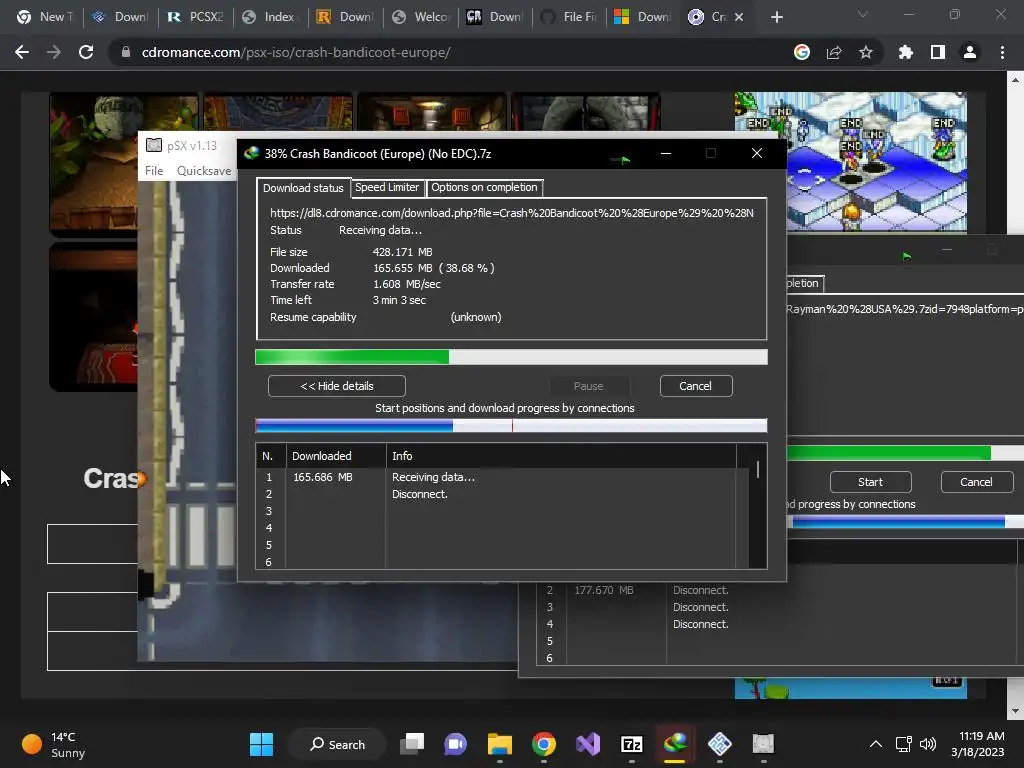Click the IDM icon in download dialog title
The height and width of the screenshot is (768, 1024).
point(251,153)
